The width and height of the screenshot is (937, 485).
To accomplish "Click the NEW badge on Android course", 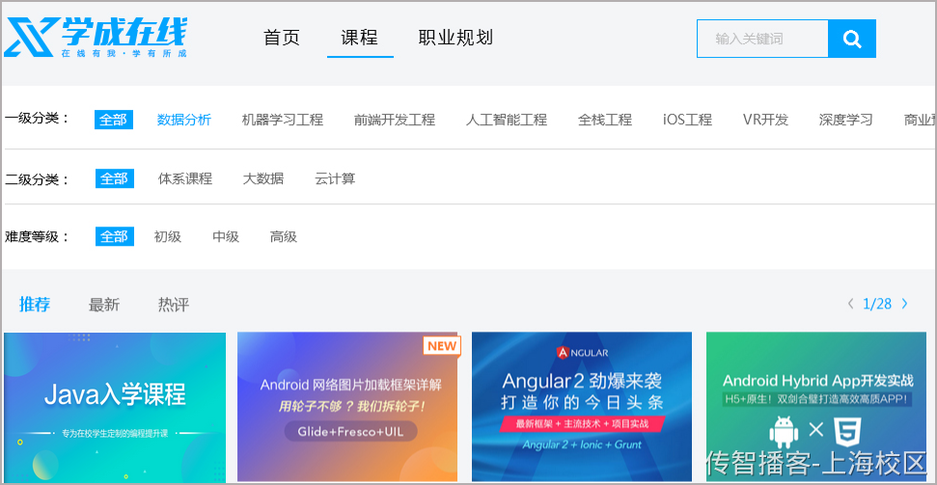I will 442,345.
